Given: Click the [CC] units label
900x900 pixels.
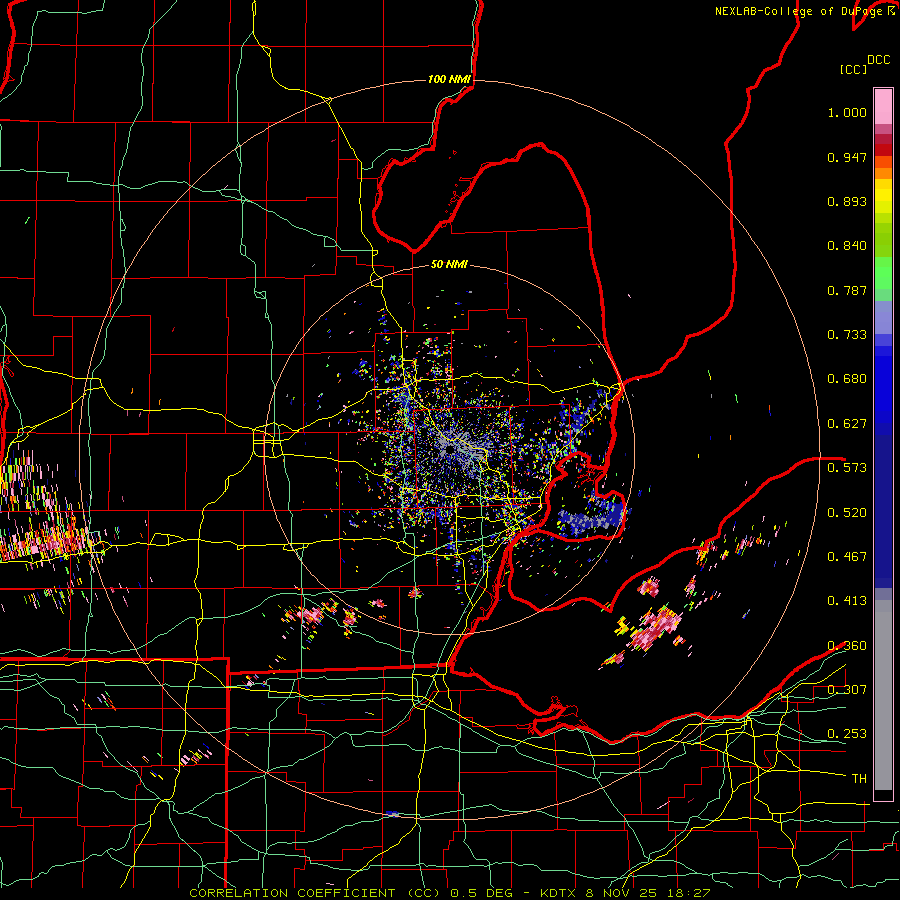Looking at the screenshot, I should tap(853, 69).
